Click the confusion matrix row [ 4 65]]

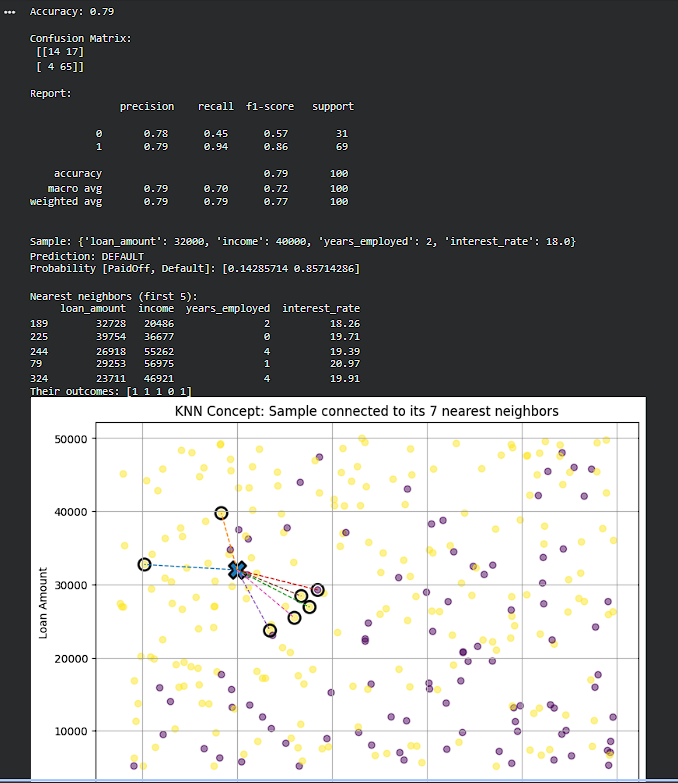(60, 66)
